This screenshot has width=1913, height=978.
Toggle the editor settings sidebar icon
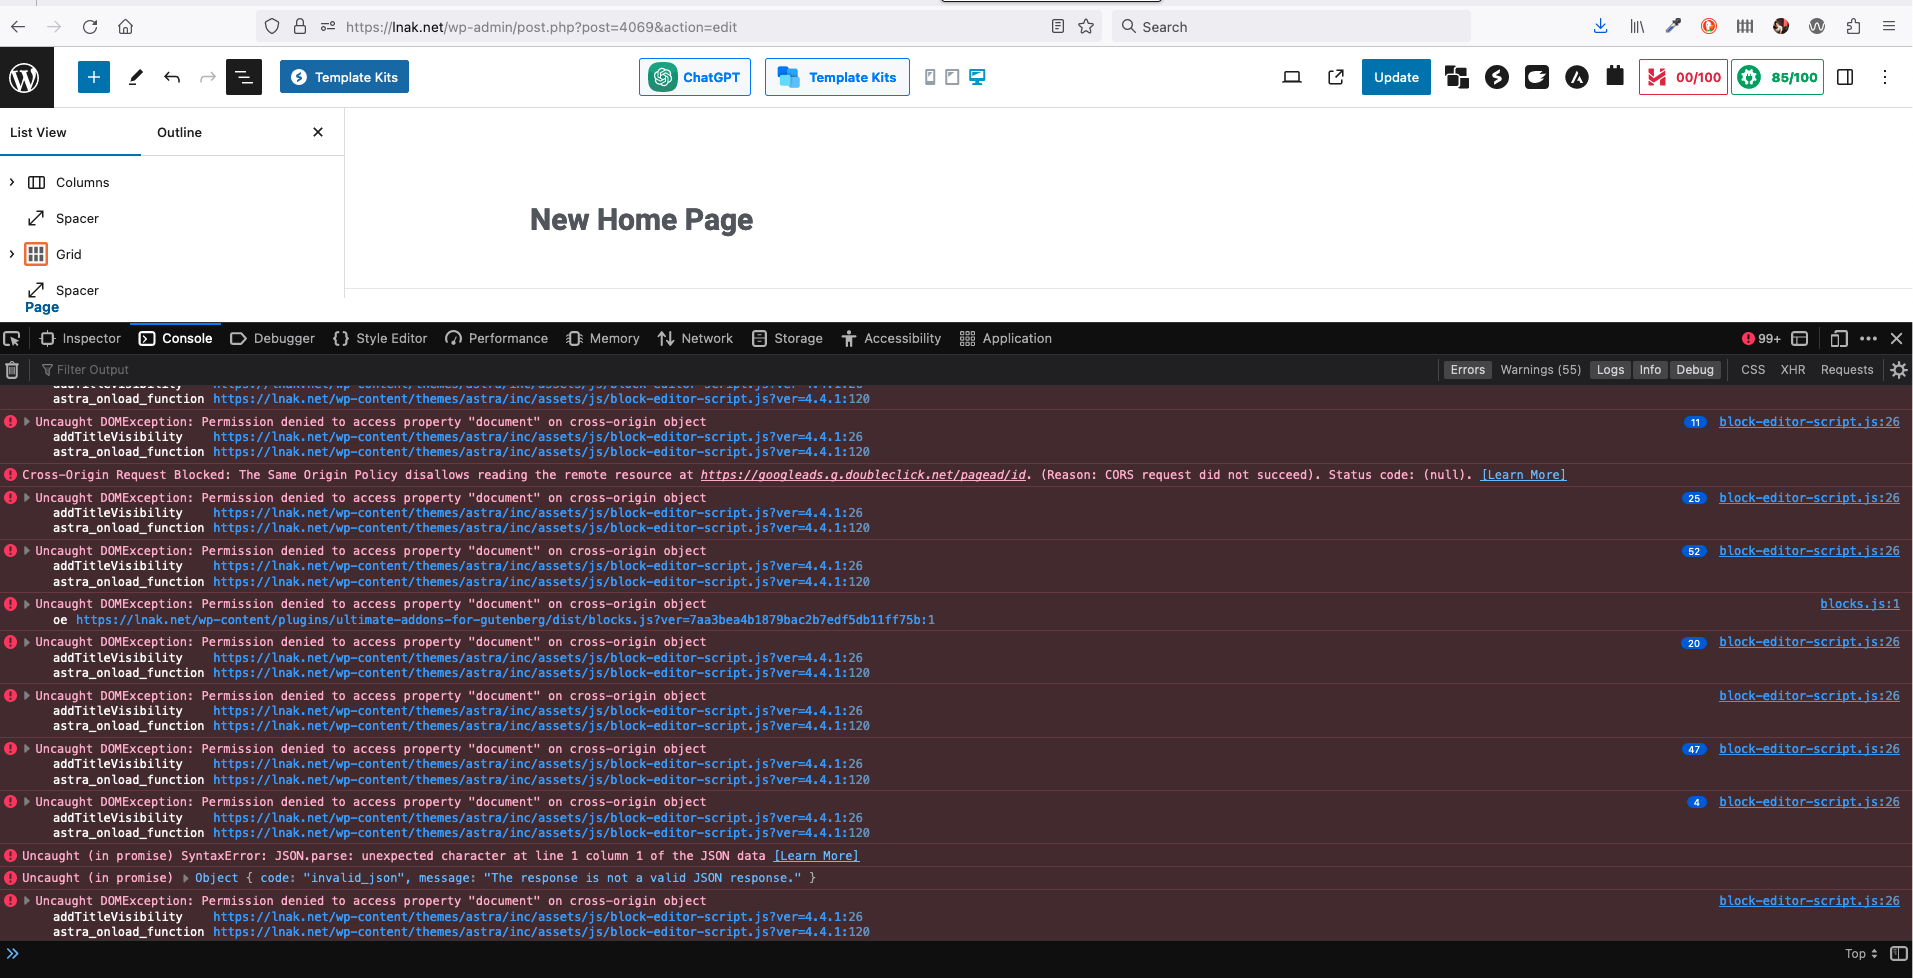click(x=1846, y=77)
